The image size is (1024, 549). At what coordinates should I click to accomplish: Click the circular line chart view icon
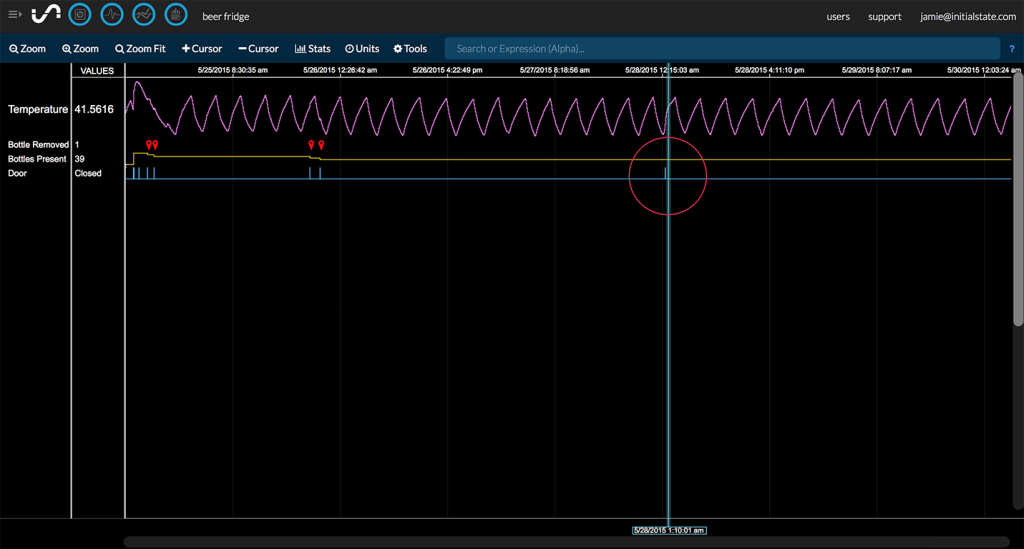144,15
